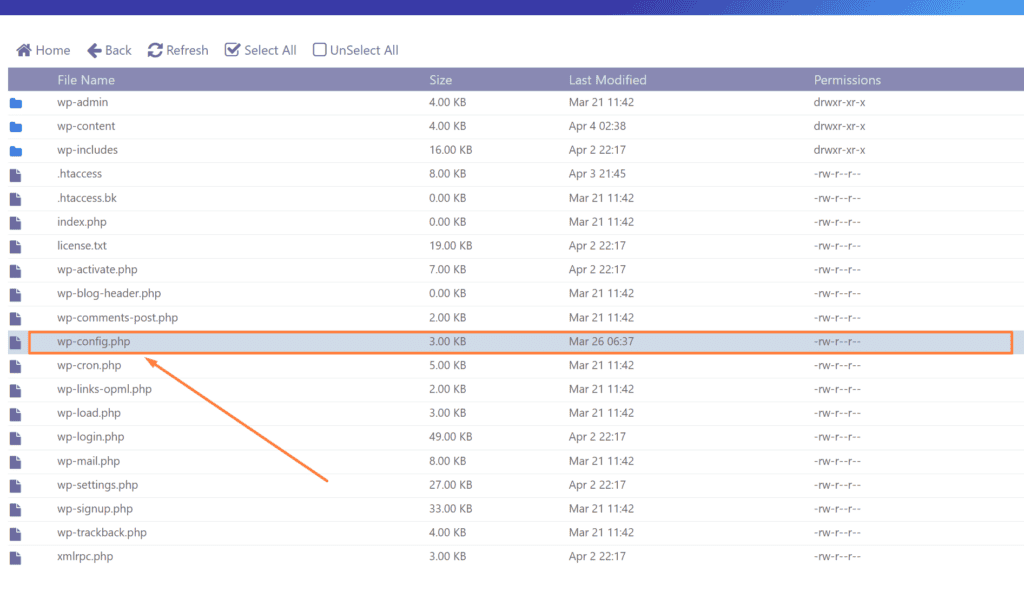Click the wp-settings.php file icon
Viewport: 1024px width, 591px height.
coord(16,486)
